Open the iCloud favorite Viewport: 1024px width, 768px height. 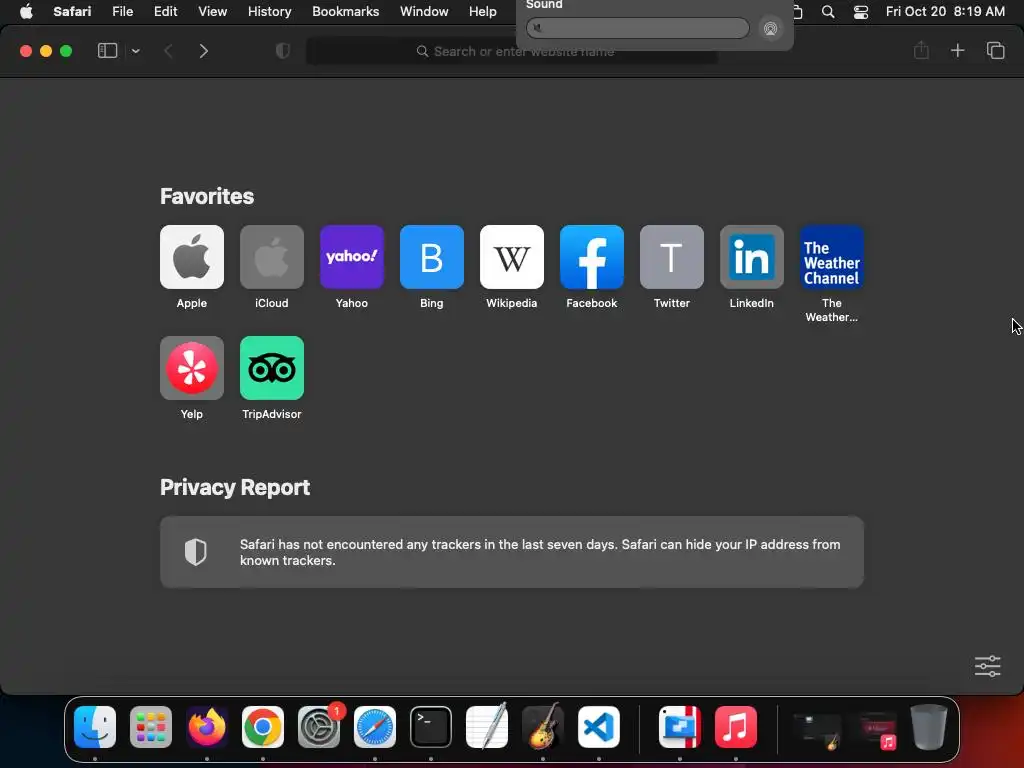272,257
